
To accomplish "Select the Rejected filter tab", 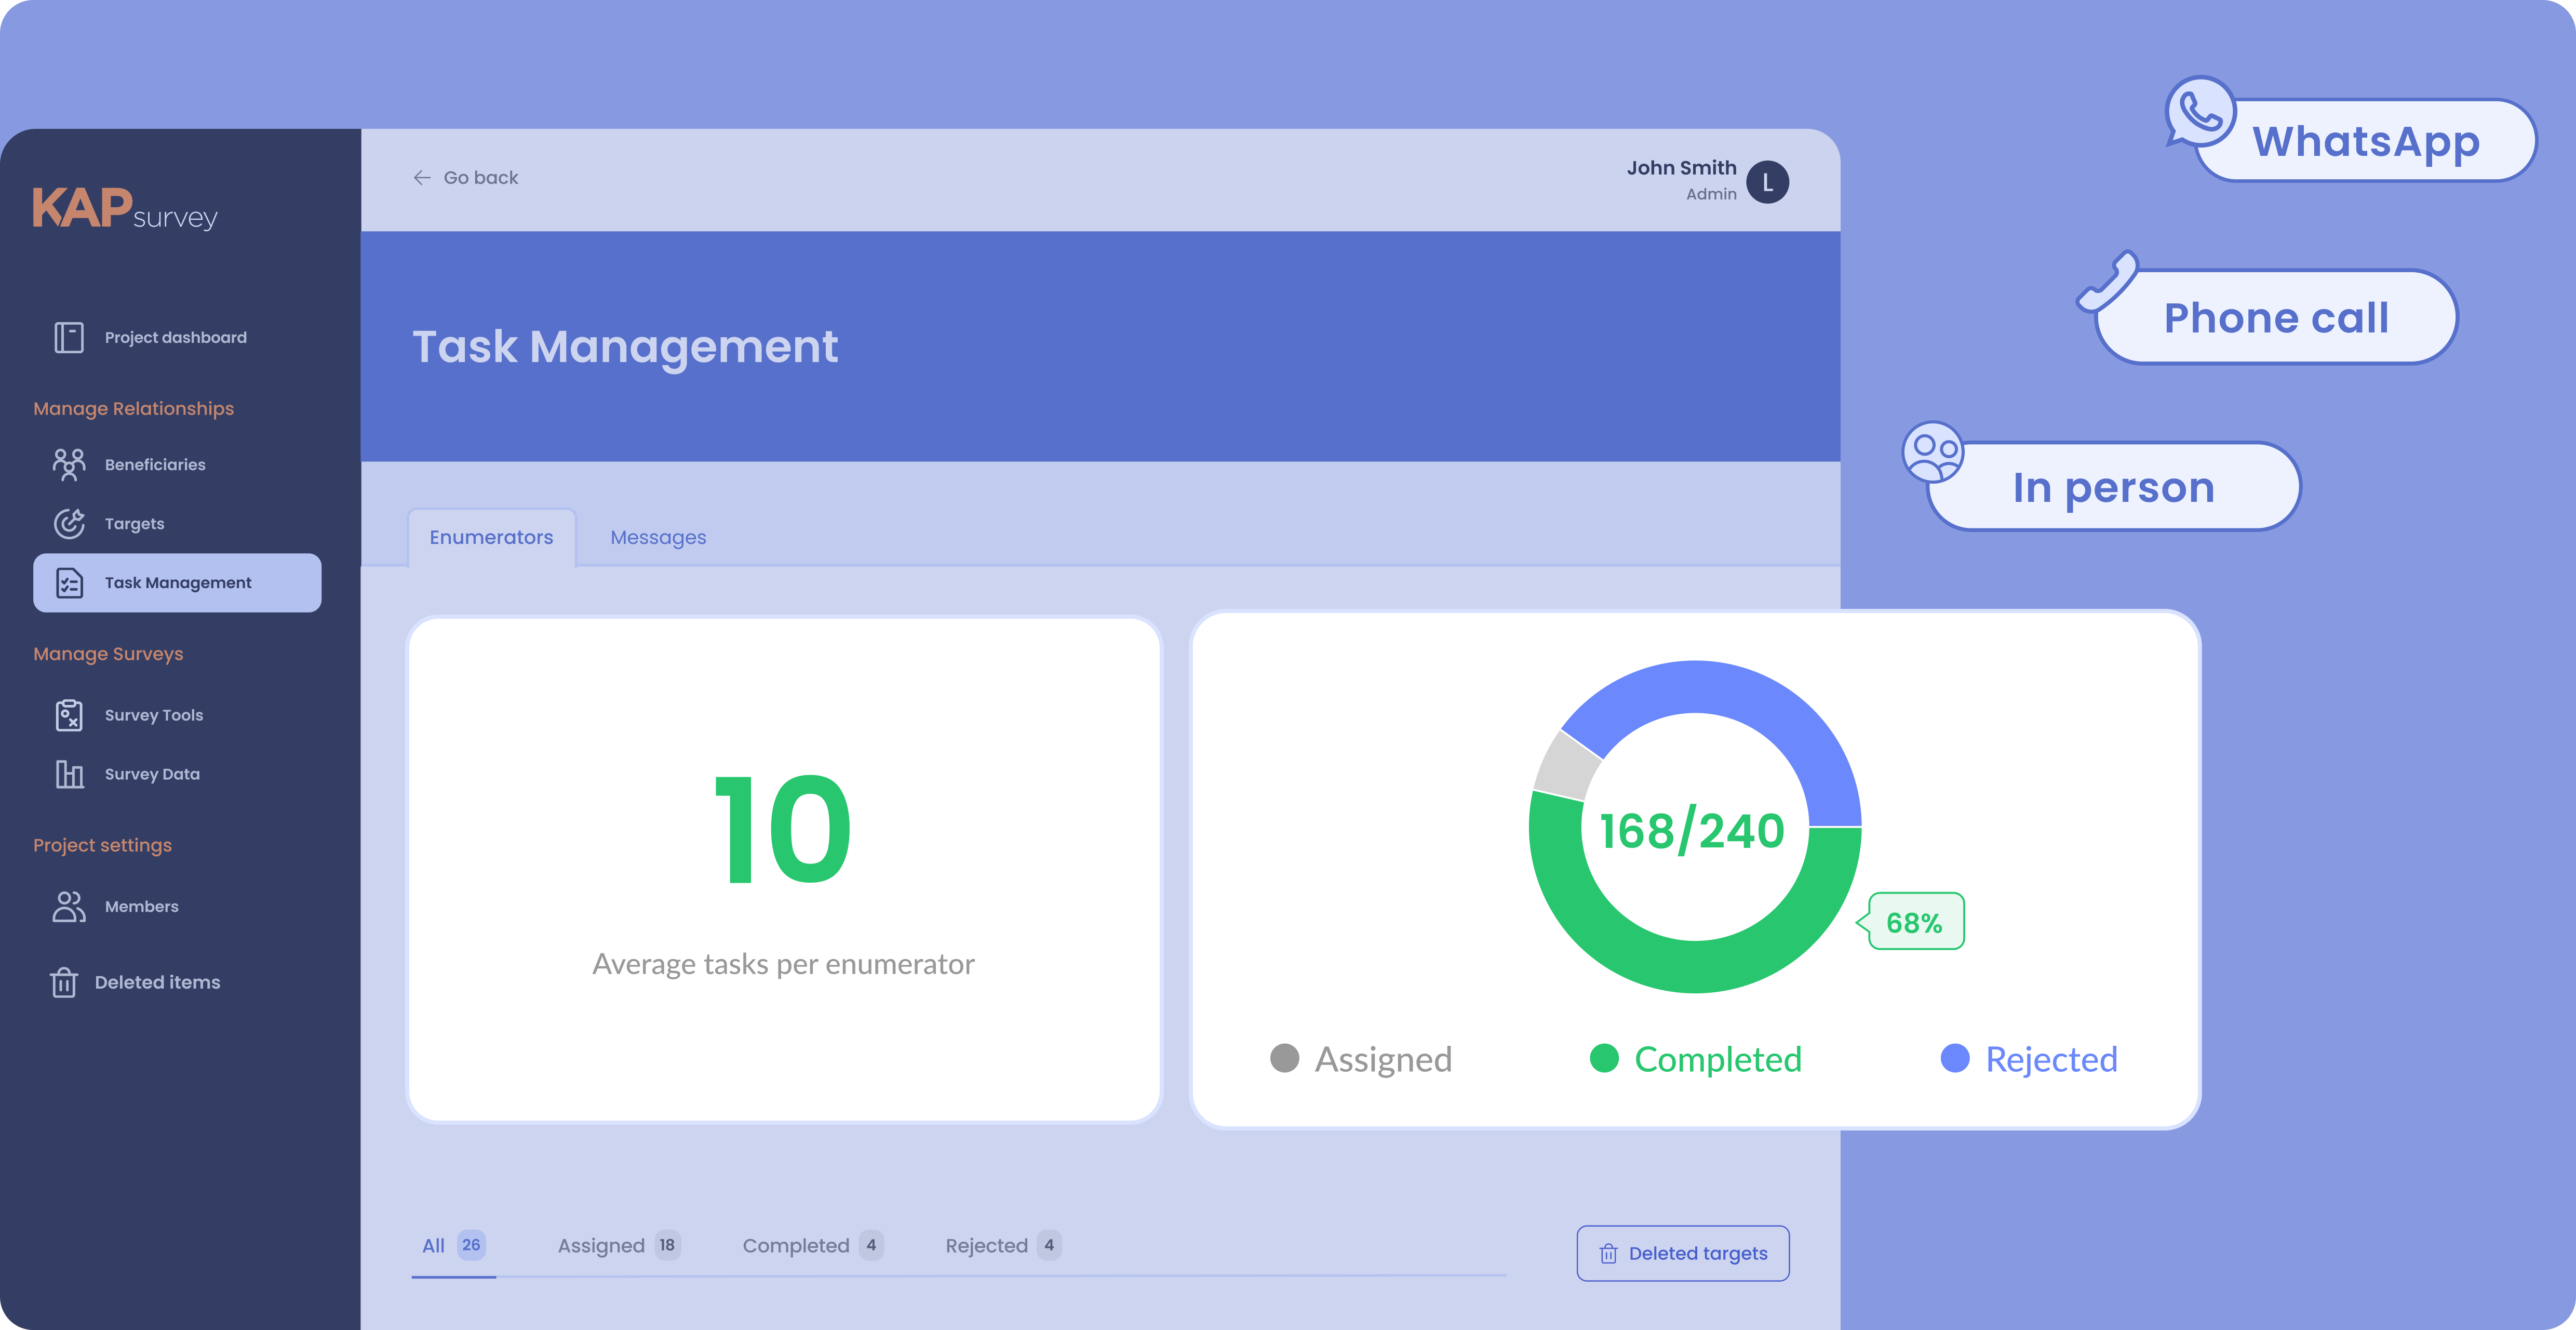I will pos(1003,1245).
